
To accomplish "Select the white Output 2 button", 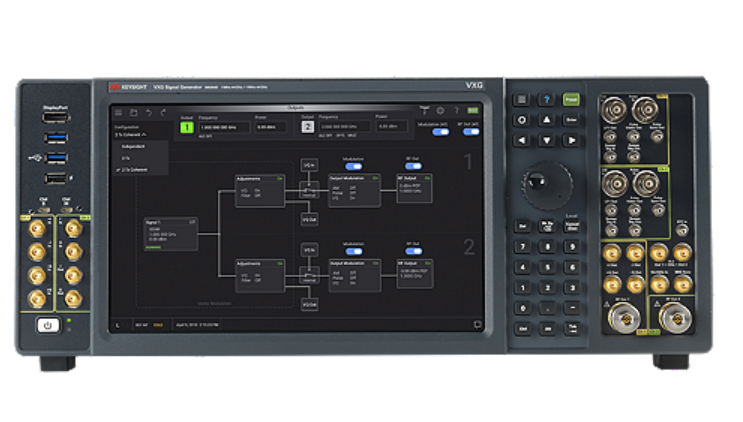I will point(308,127).
